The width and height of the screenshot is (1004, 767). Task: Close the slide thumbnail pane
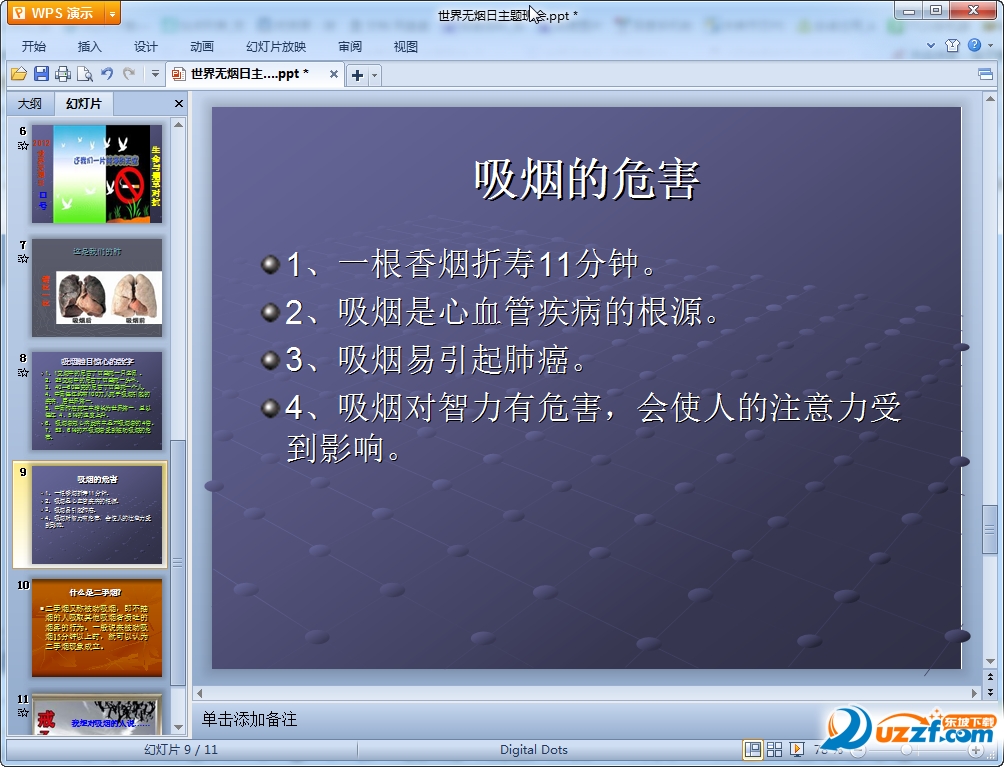(x=179, y=104)
